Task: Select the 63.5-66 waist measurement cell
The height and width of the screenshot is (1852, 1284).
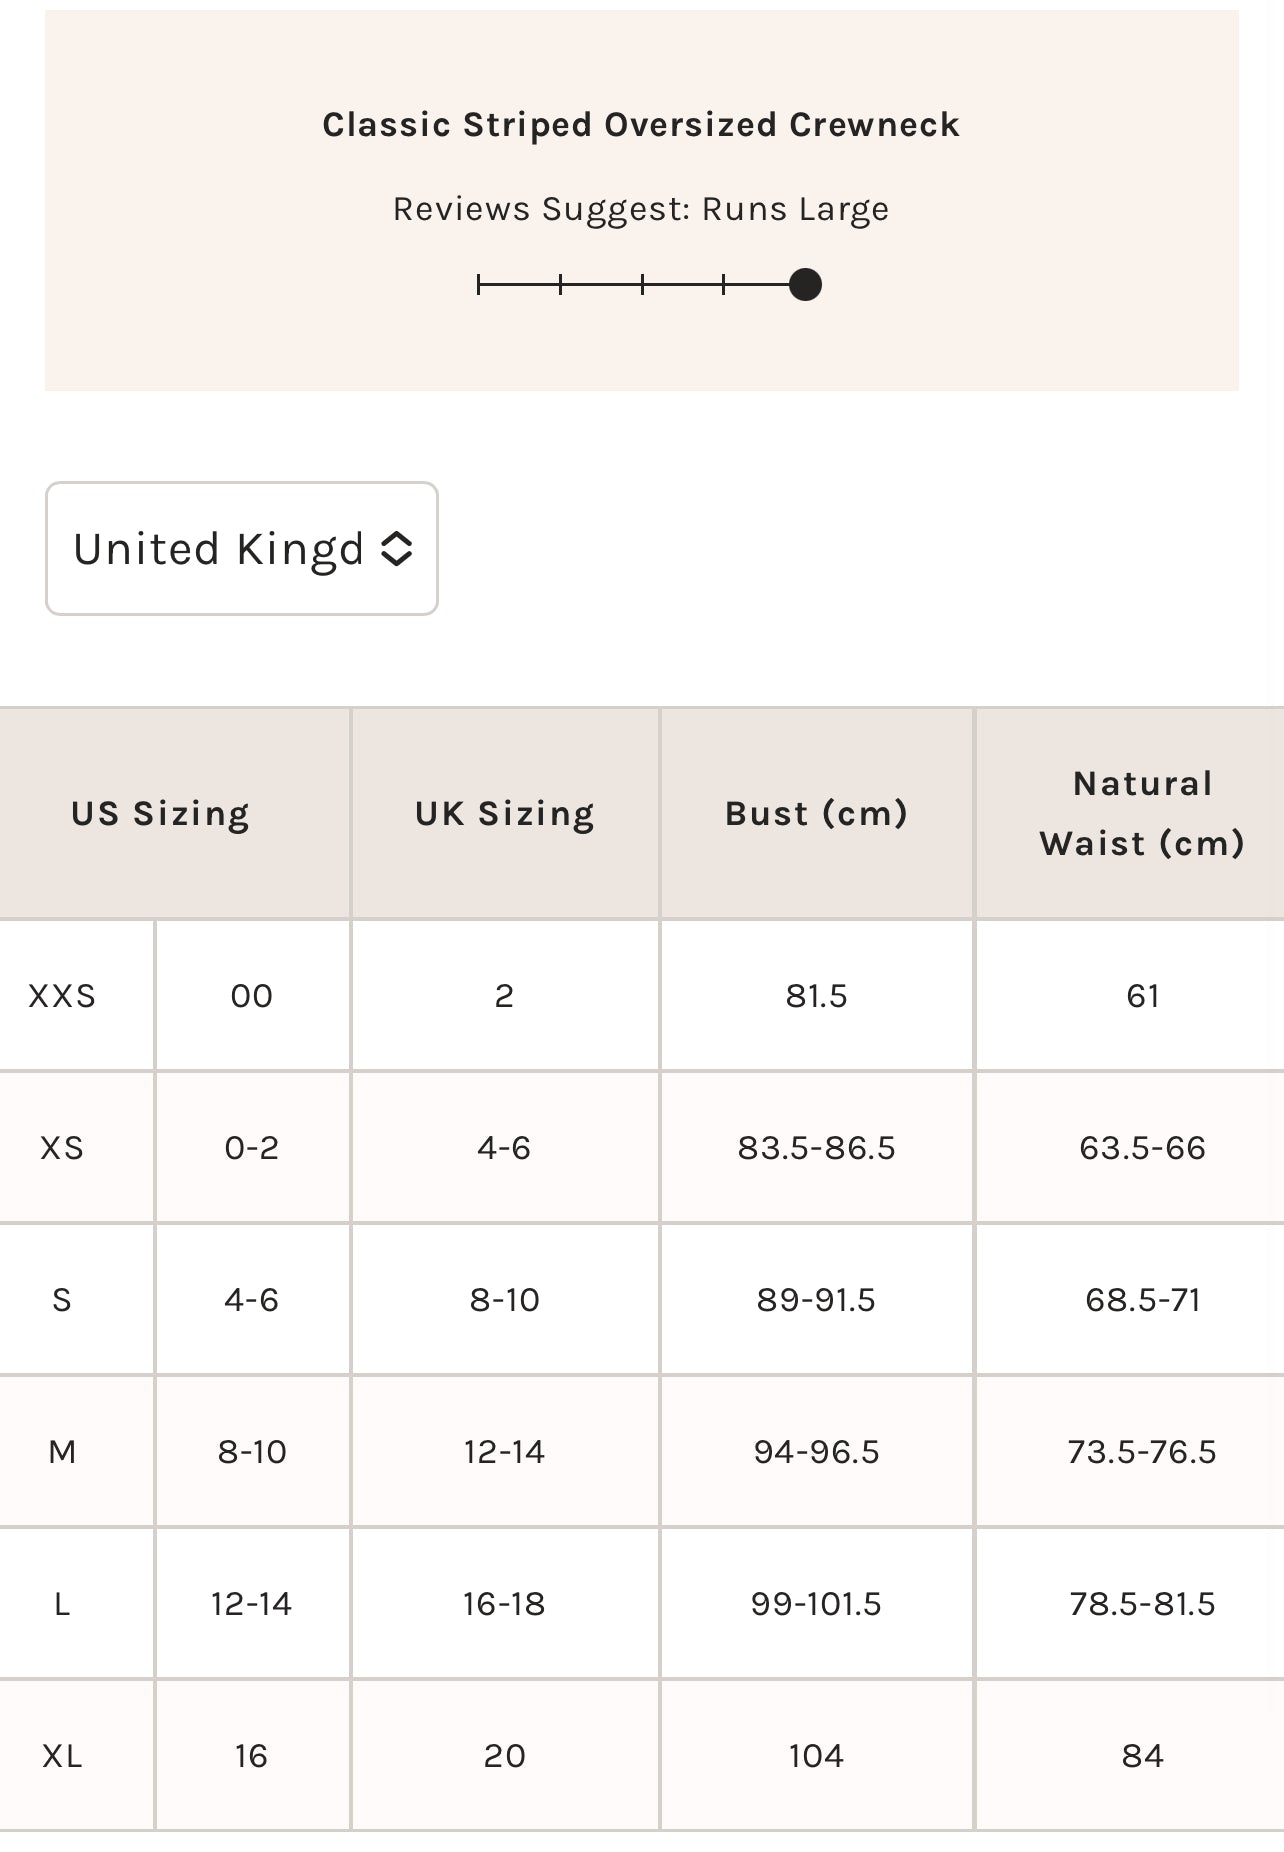Action: [x=1142, y=1148]
